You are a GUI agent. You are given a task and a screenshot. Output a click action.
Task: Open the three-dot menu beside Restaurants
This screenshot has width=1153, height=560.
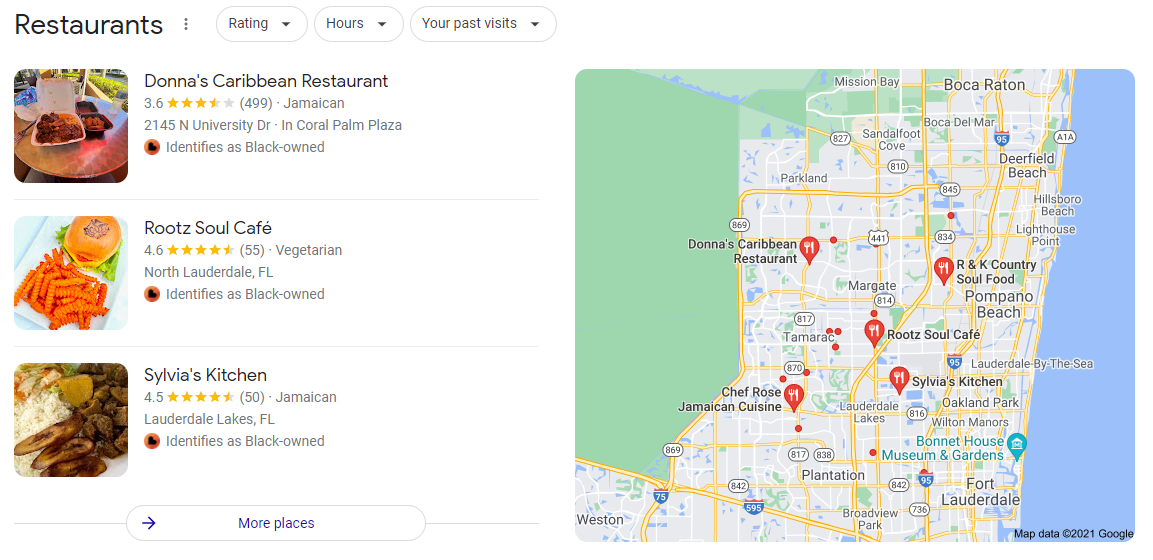(186, 24)
